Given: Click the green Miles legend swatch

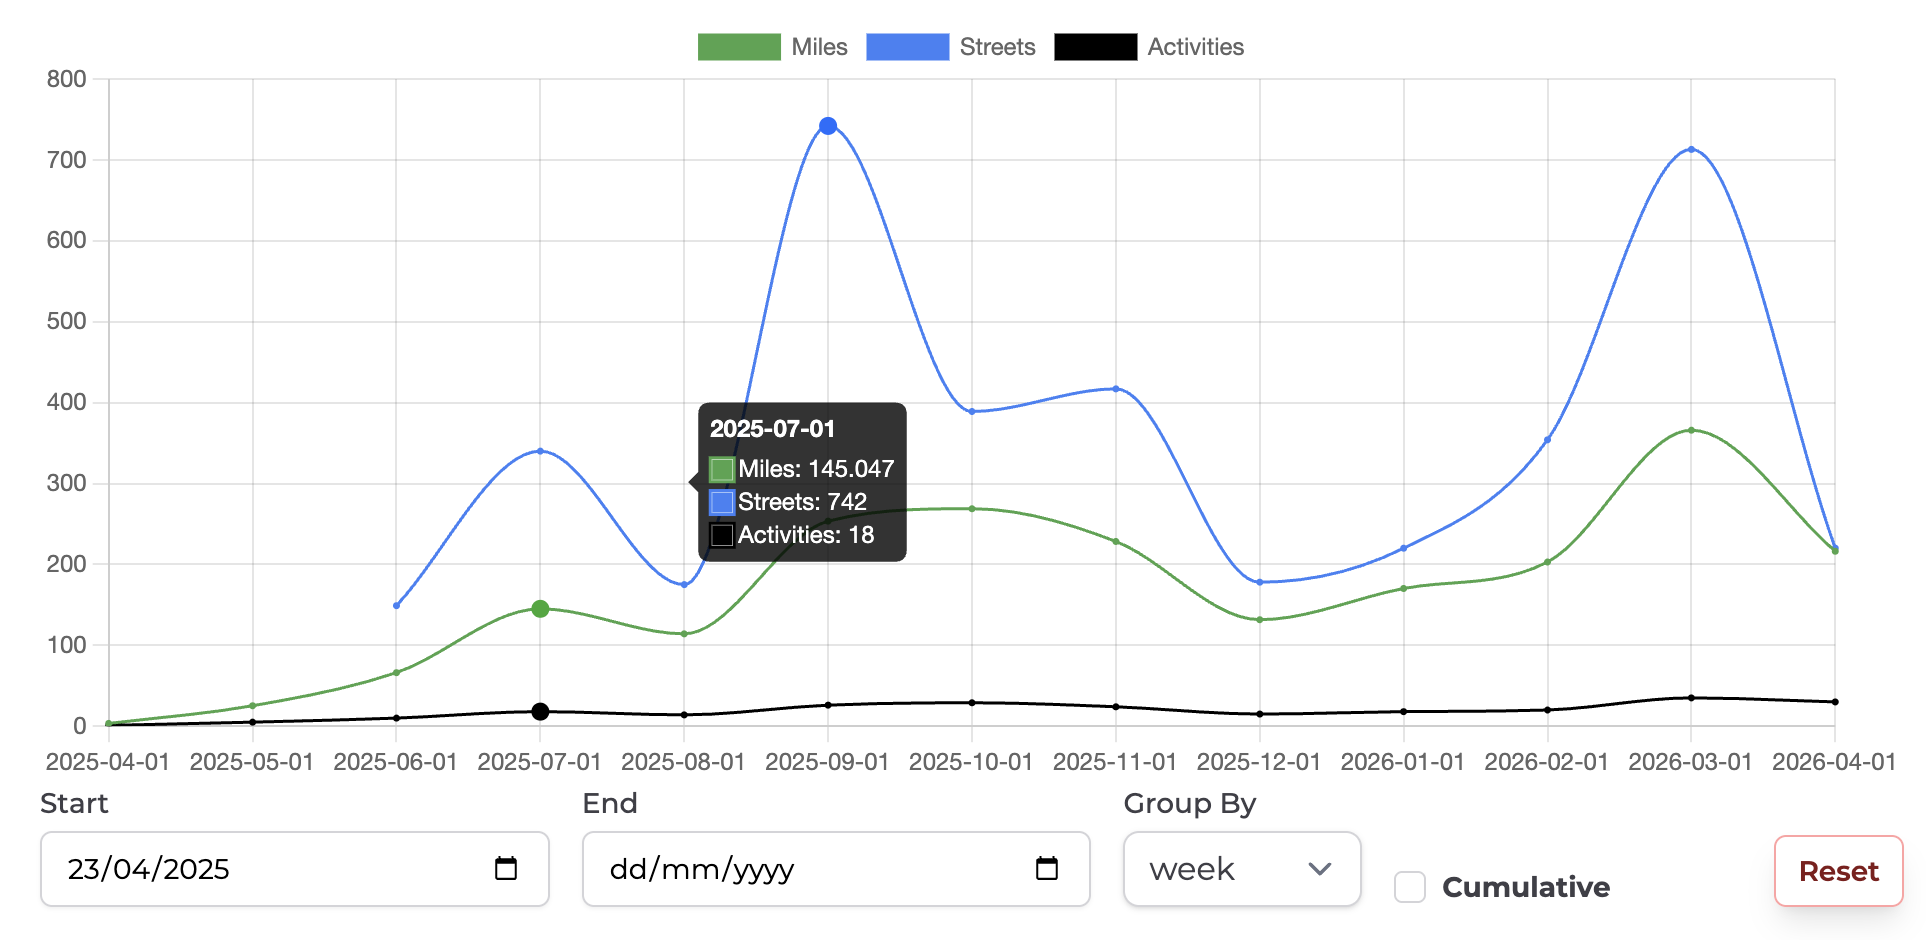Looking at the screenshot, I should coord(739,46).
